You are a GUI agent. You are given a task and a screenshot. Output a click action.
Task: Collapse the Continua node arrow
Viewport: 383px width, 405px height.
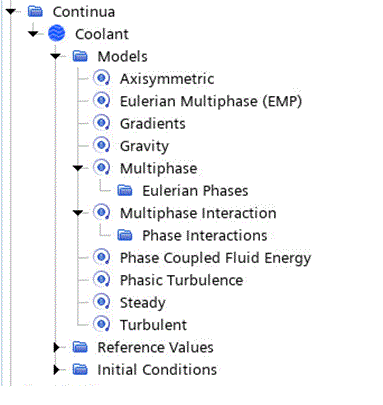pos(10,12)
